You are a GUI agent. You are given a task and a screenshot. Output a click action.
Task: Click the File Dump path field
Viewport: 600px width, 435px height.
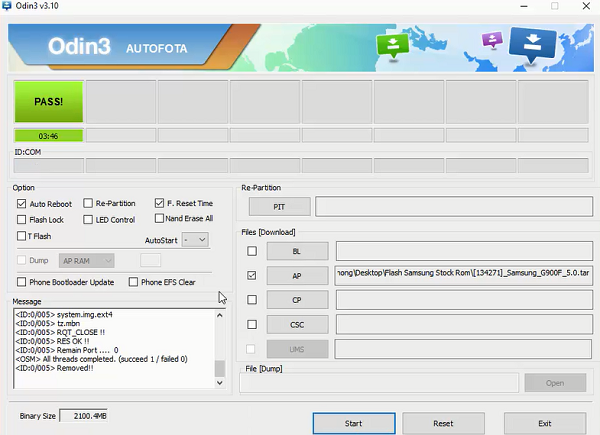click(379, 383)
